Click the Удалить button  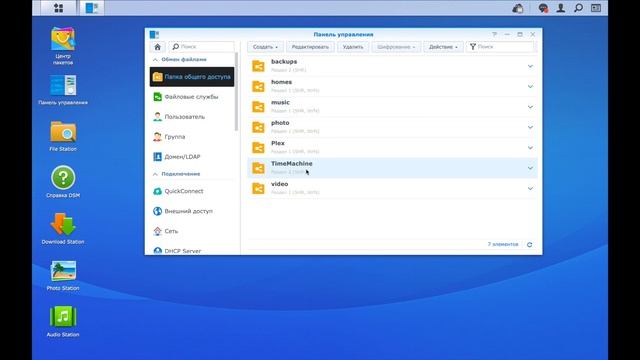tap(353, 47)
